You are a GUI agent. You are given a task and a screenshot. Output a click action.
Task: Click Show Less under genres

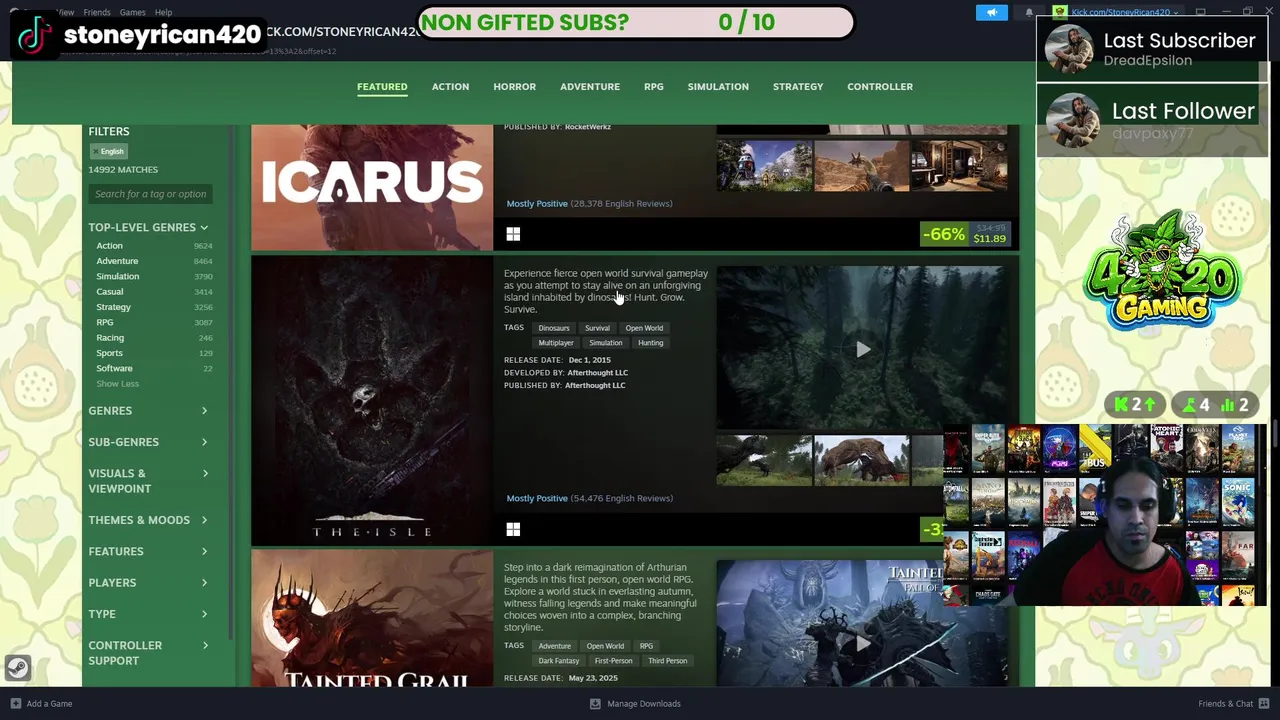pyautogui.click(x=117, y=384)
